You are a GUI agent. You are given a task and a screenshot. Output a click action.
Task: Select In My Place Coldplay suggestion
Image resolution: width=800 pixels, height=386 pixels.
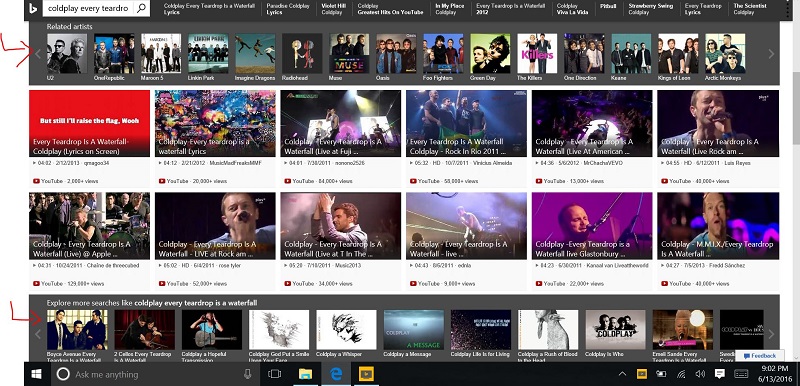(449, 9)
